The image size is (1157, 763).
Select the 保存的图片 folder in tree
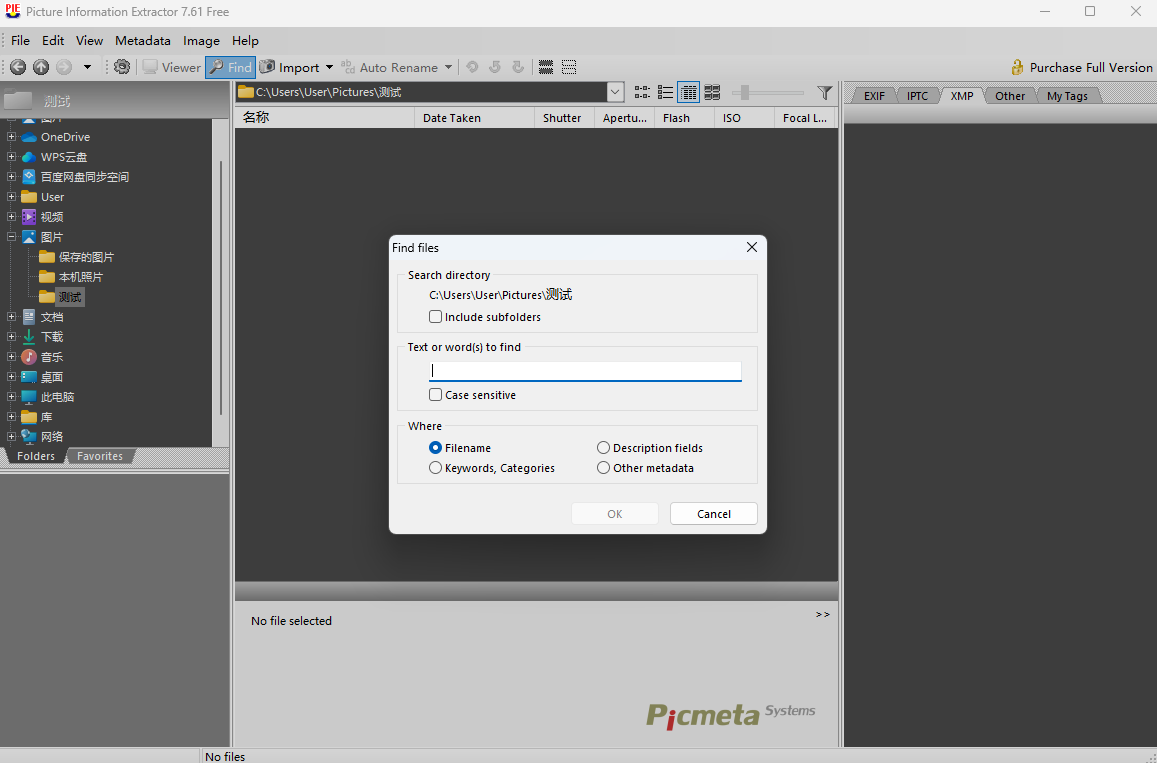86,257
